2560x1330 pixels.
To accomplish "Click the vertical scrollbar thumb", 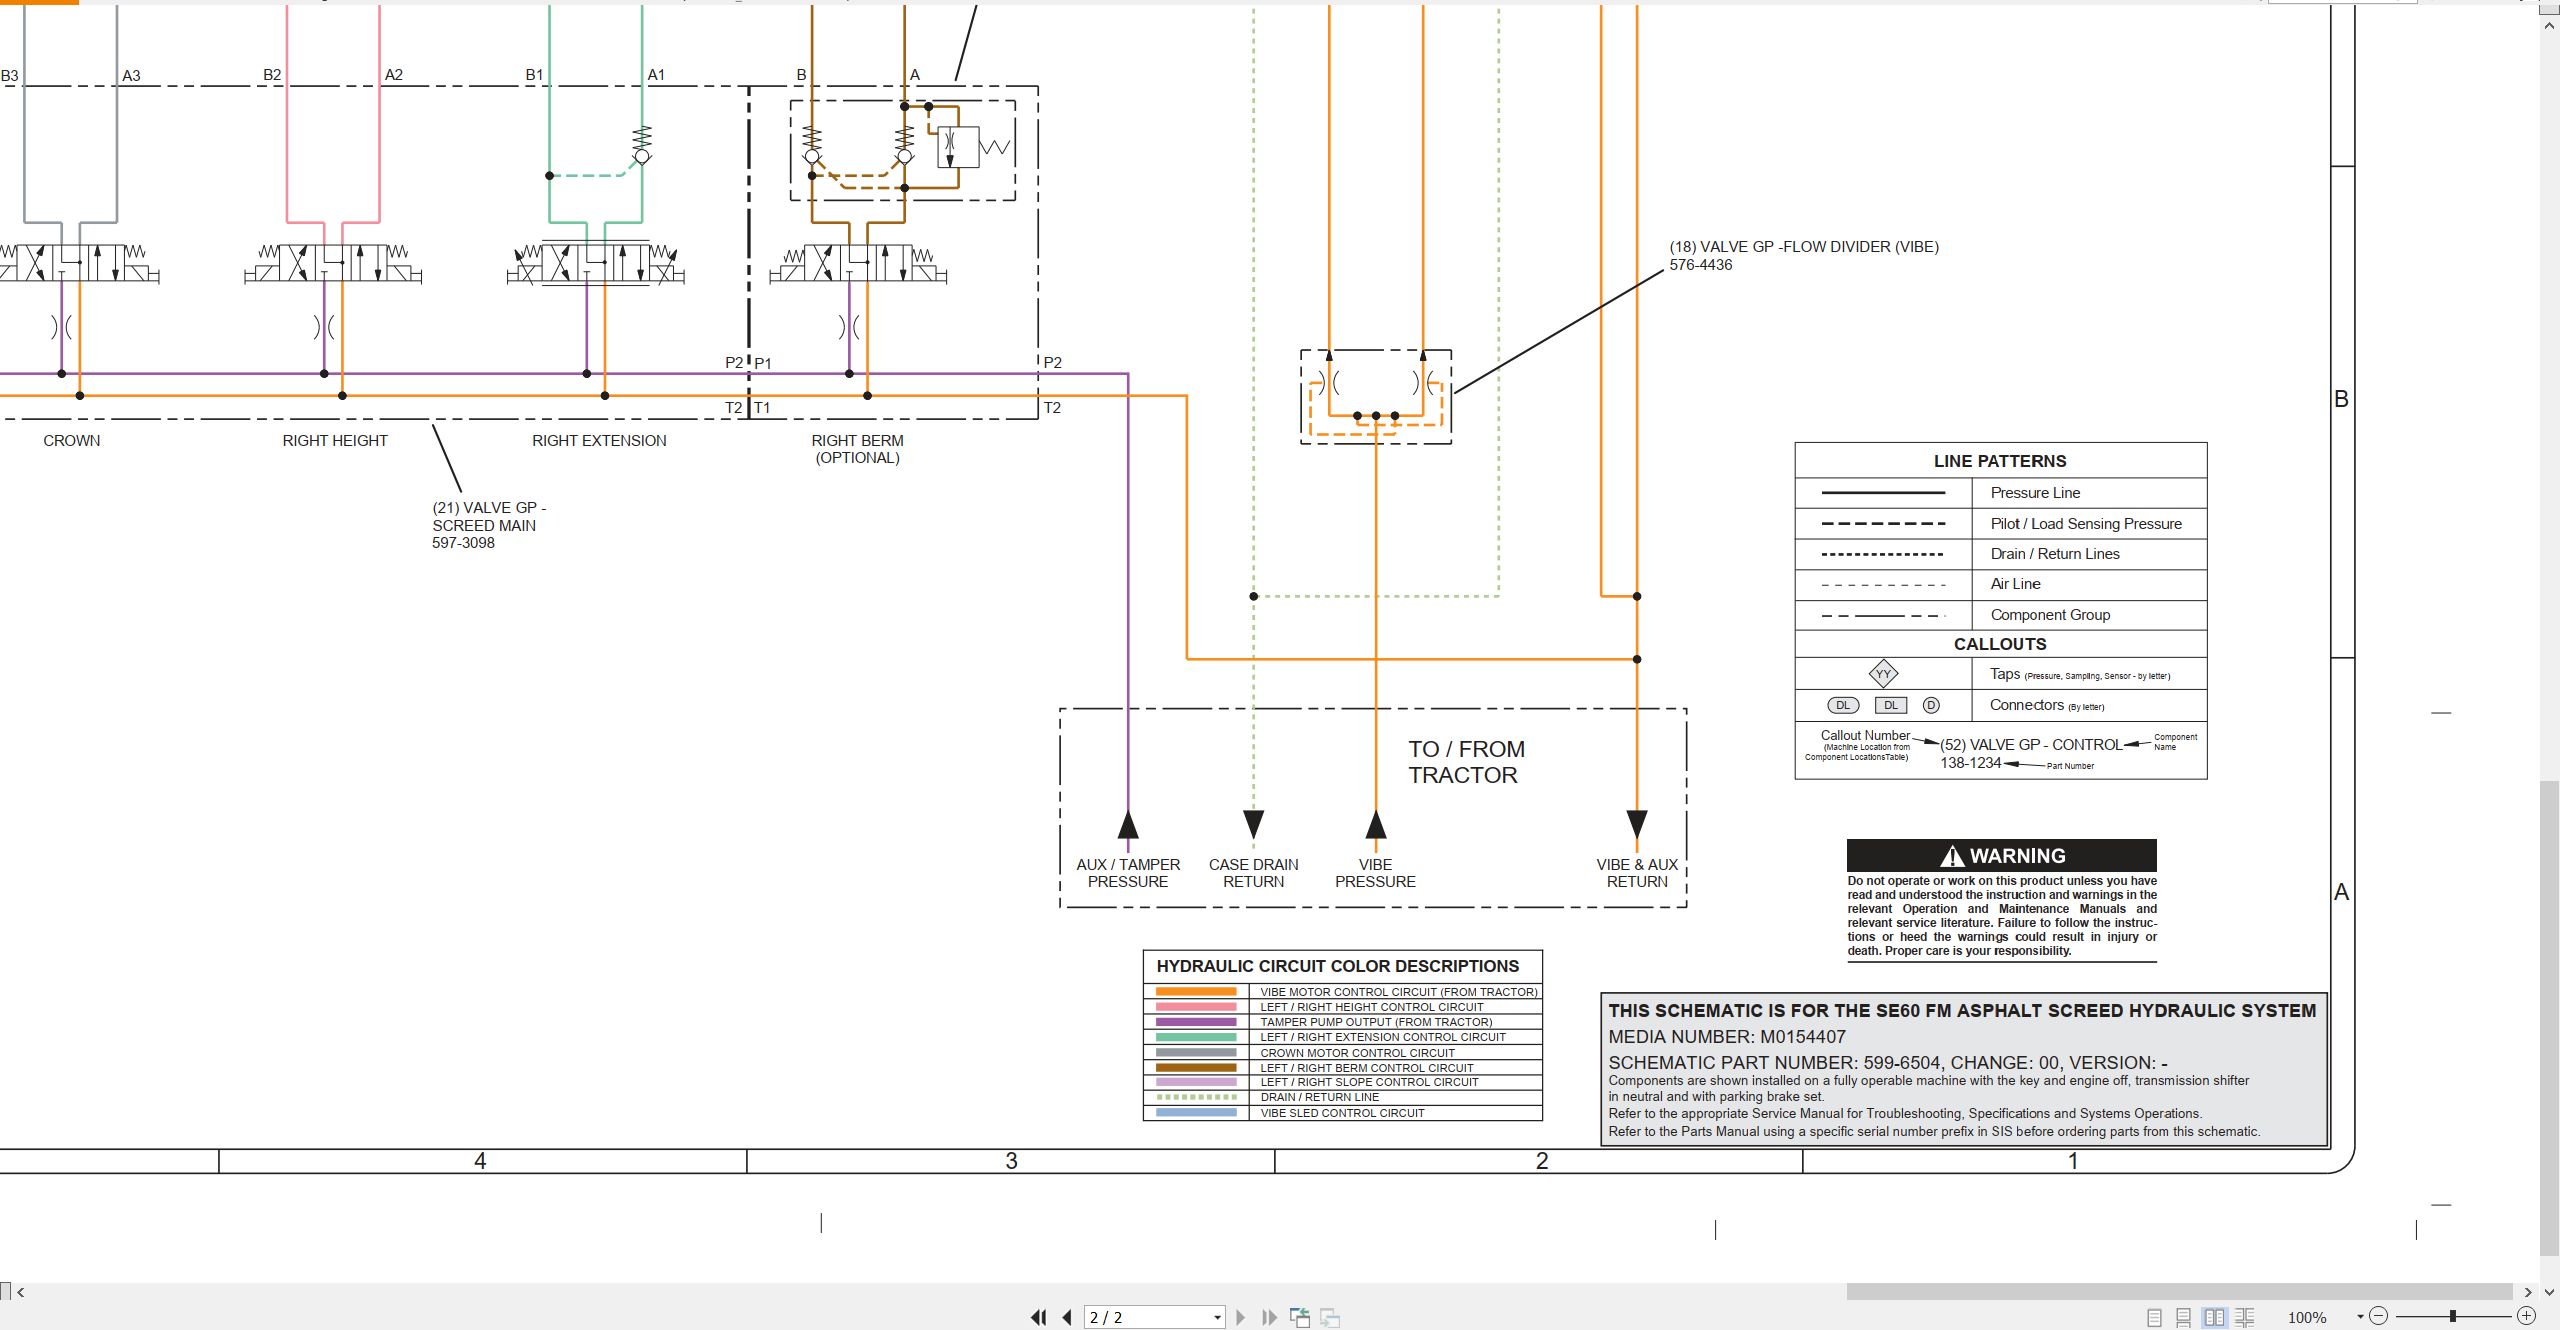I will [2549, 1018].
